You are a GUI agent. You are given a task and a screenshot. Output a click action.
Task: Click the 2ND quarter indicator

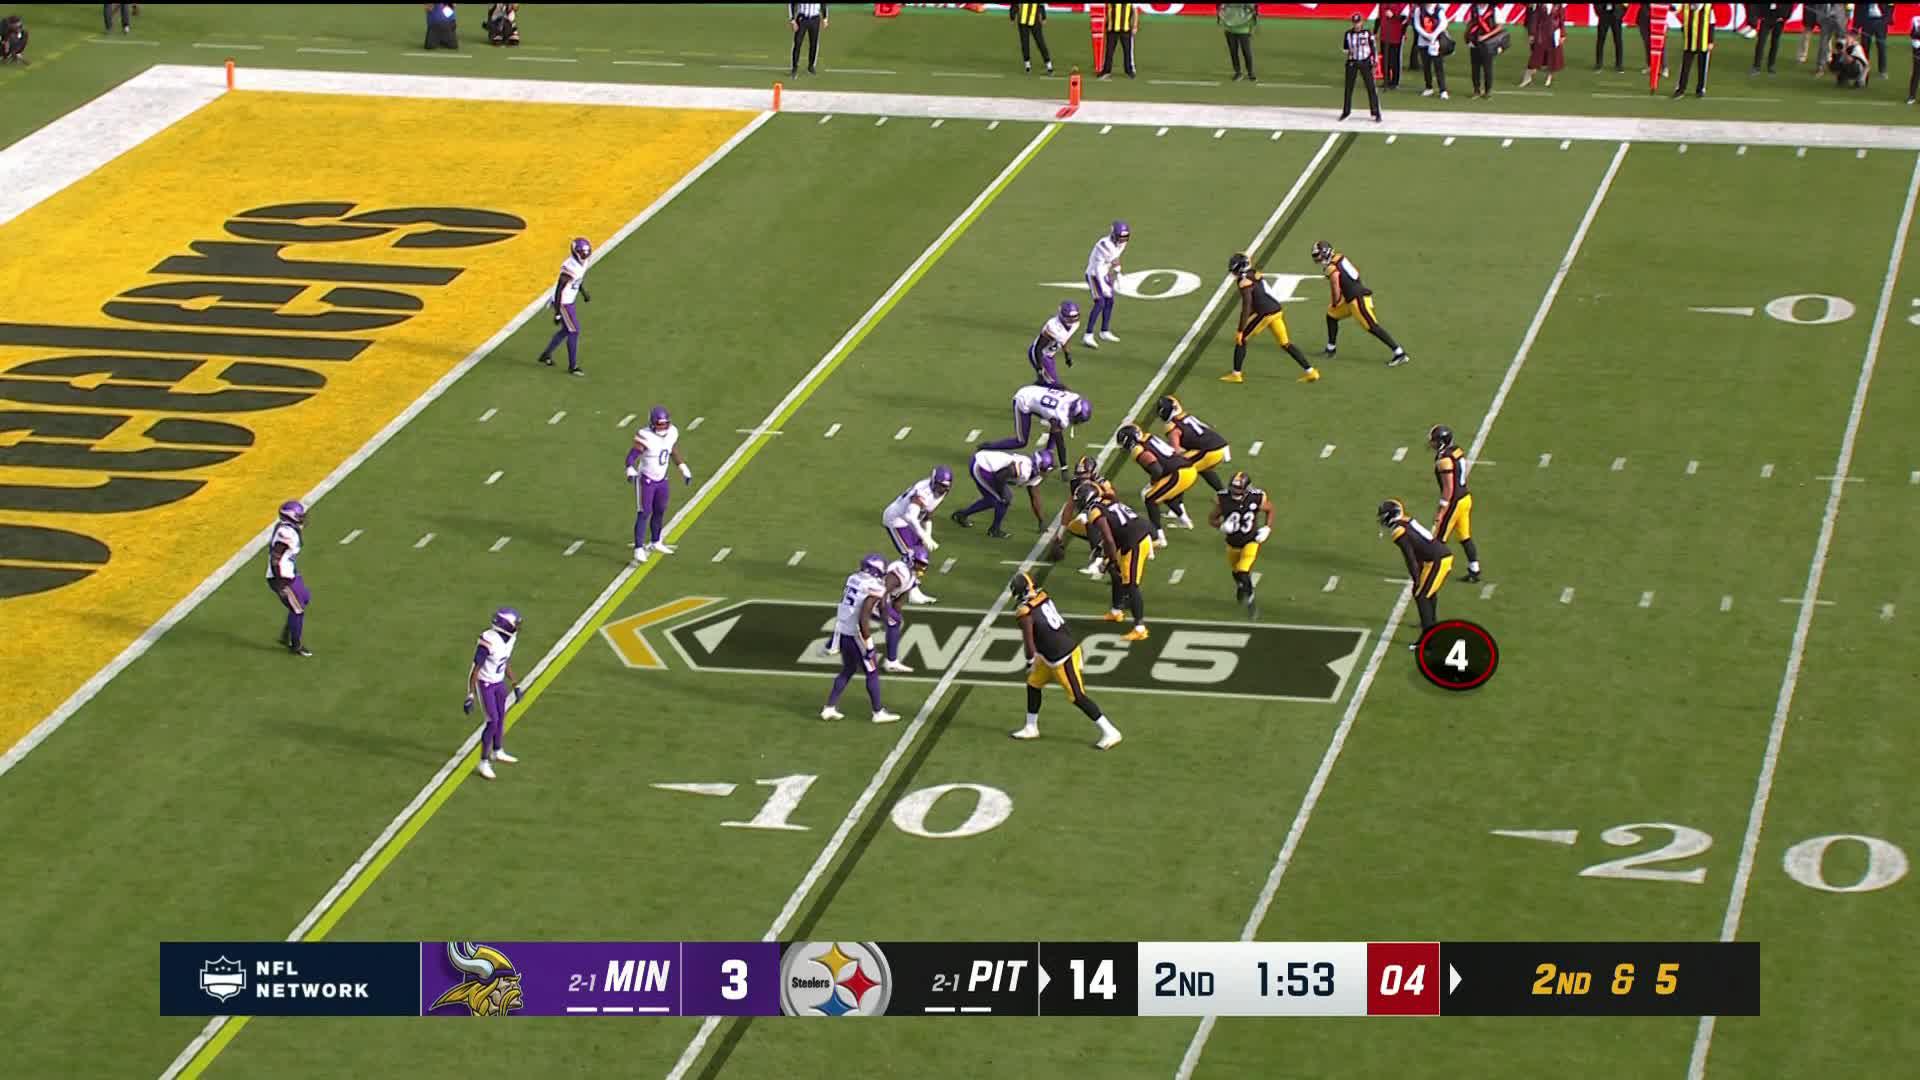(1183, 980)
